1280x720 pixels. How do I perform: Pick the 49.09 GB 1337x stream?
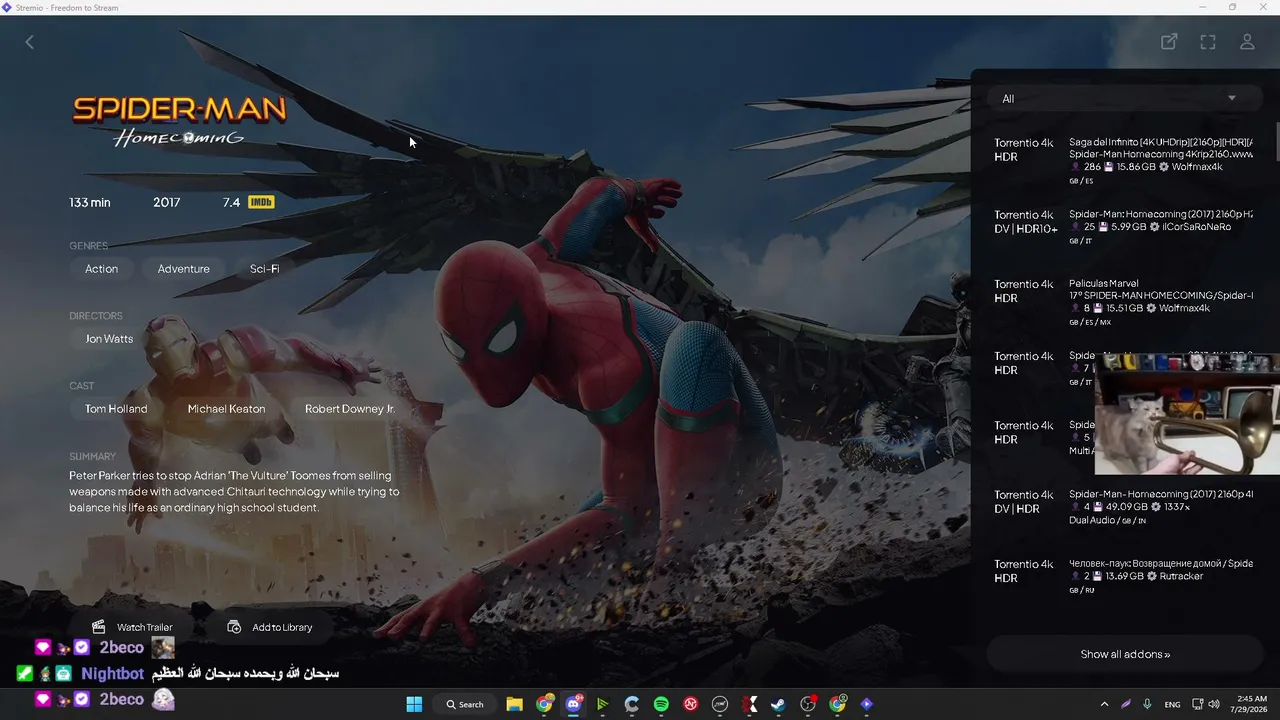[x=1125, y=508]
